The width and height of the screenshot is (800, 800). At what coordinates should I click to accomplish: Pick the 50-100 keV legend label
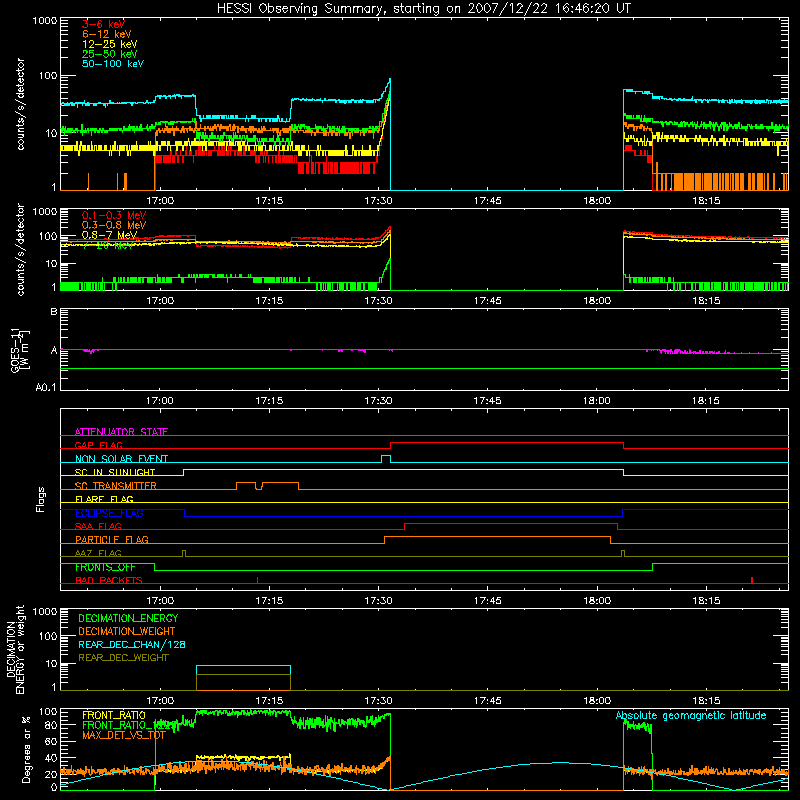point(112,64)
